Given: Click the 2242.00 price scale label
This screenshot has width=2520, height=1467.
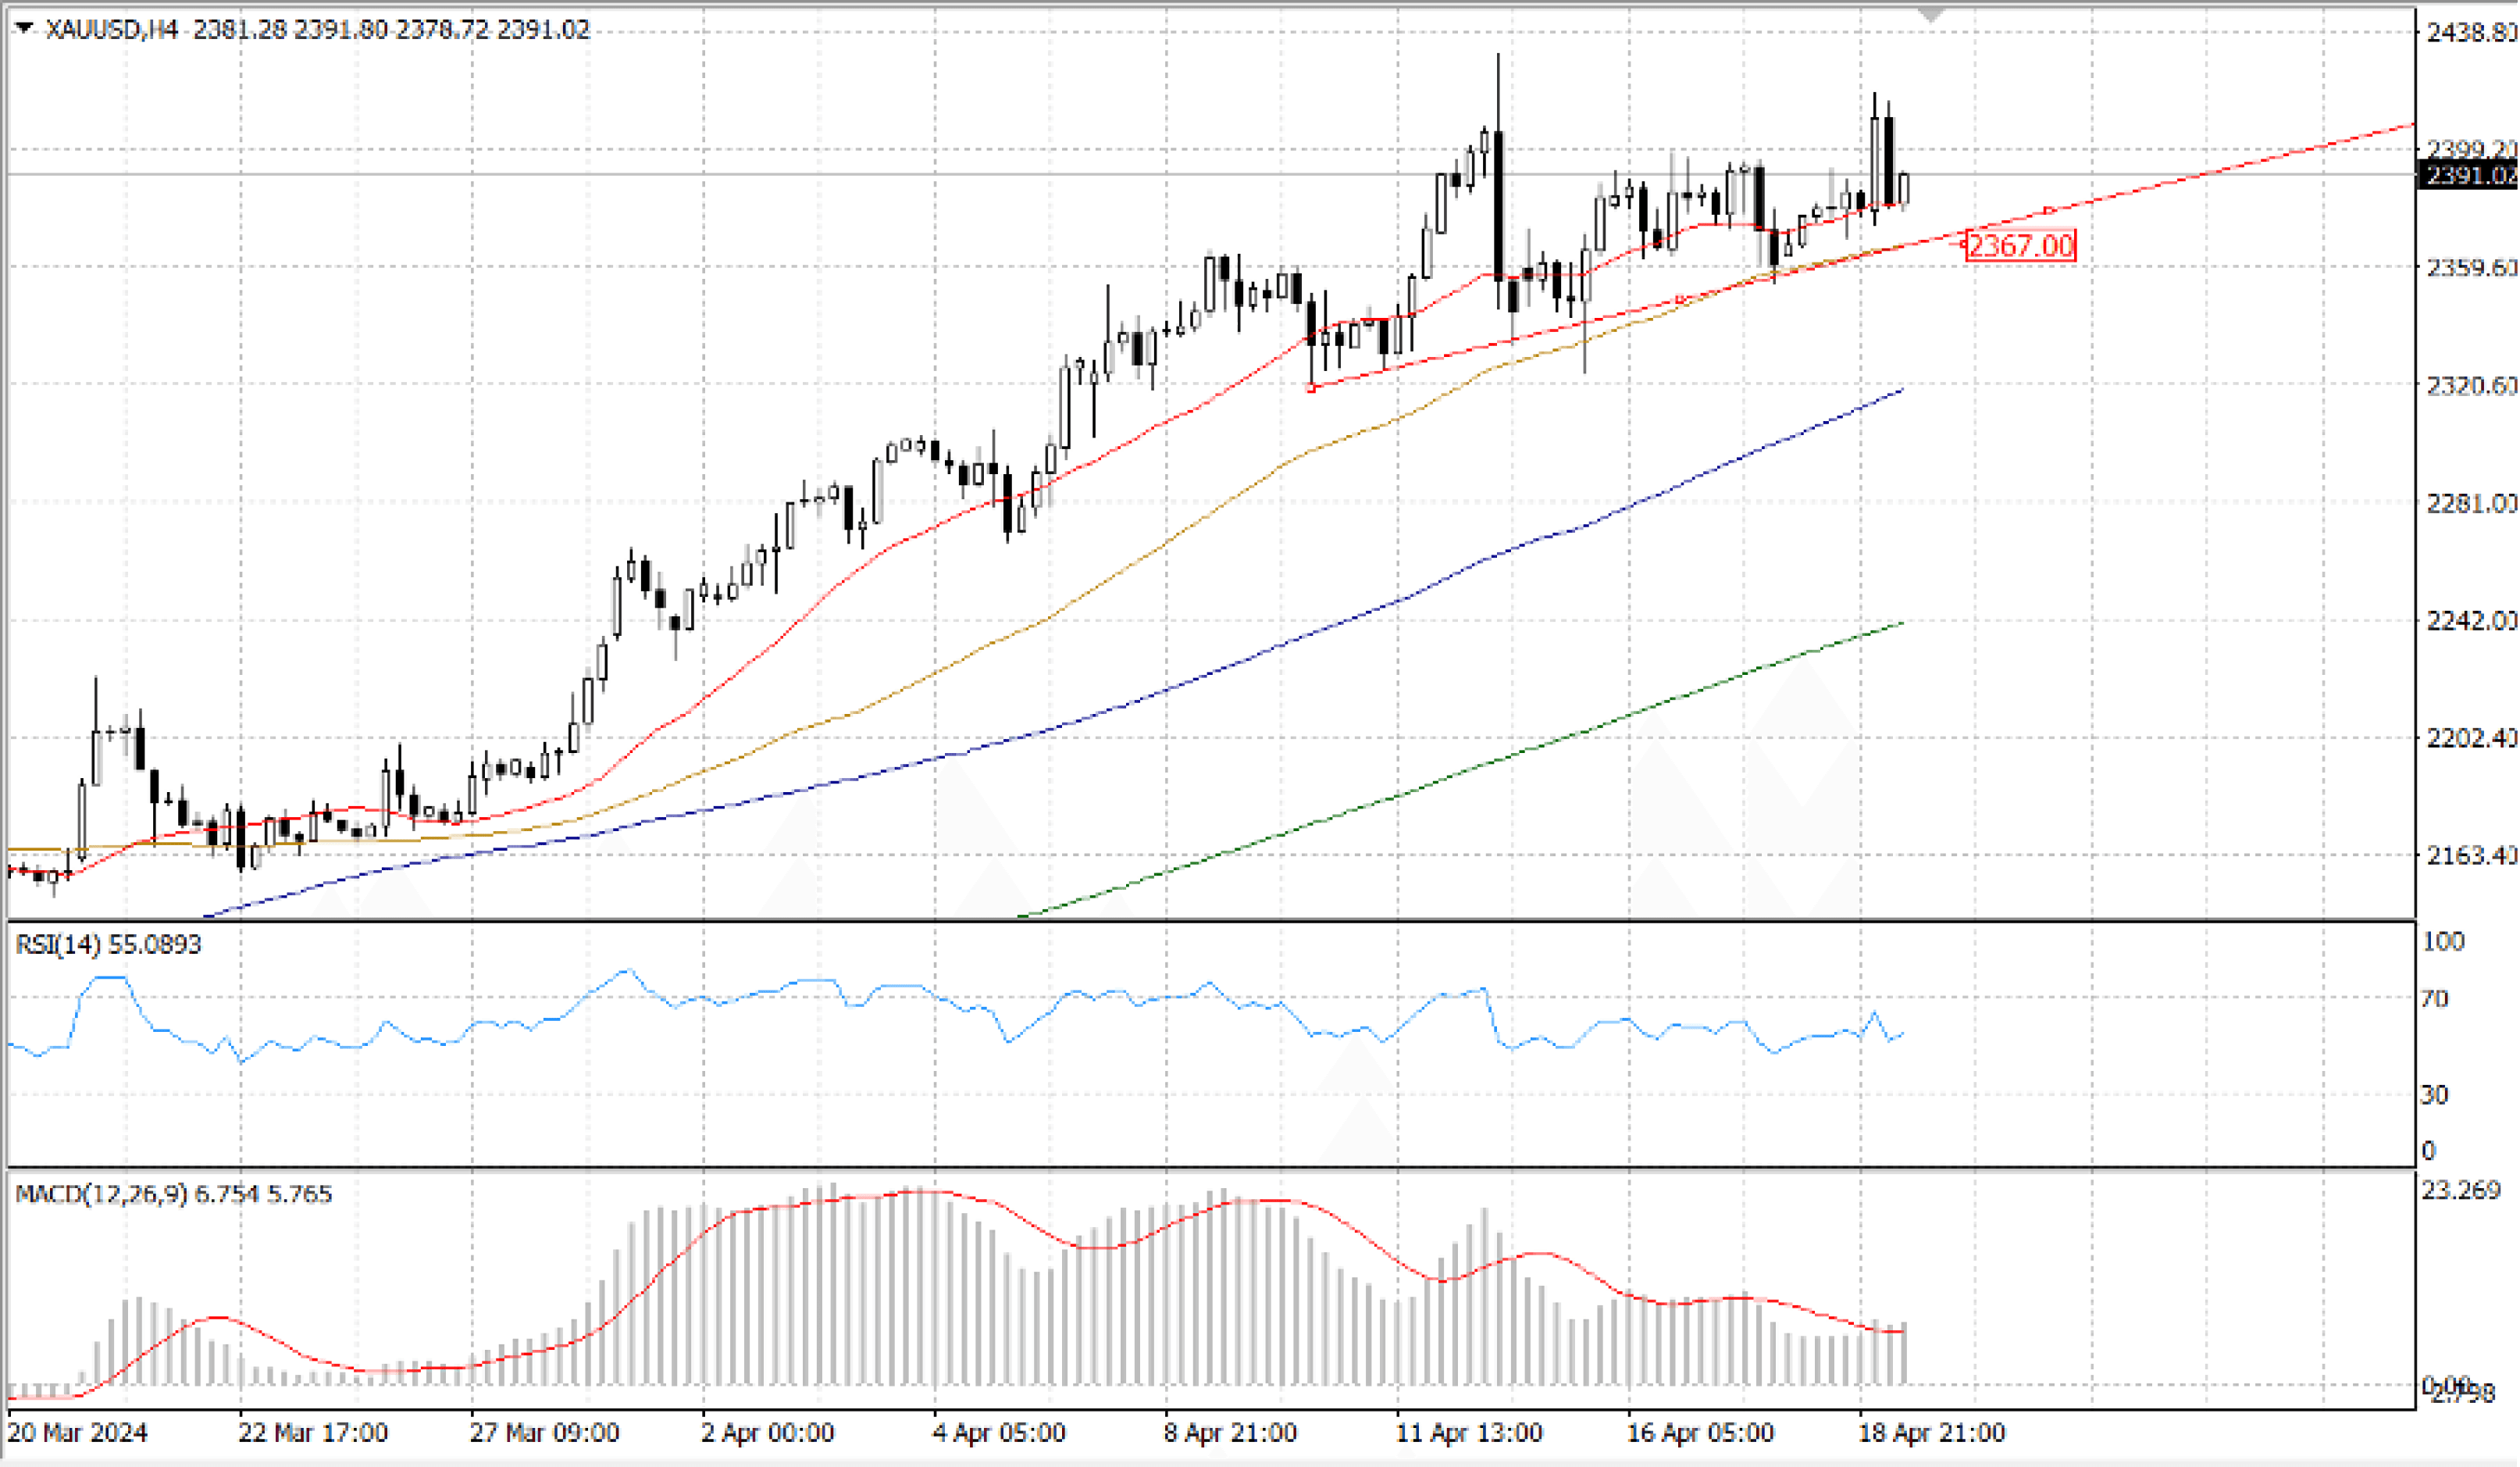Looking at the screenshot, I should 2469,621.
